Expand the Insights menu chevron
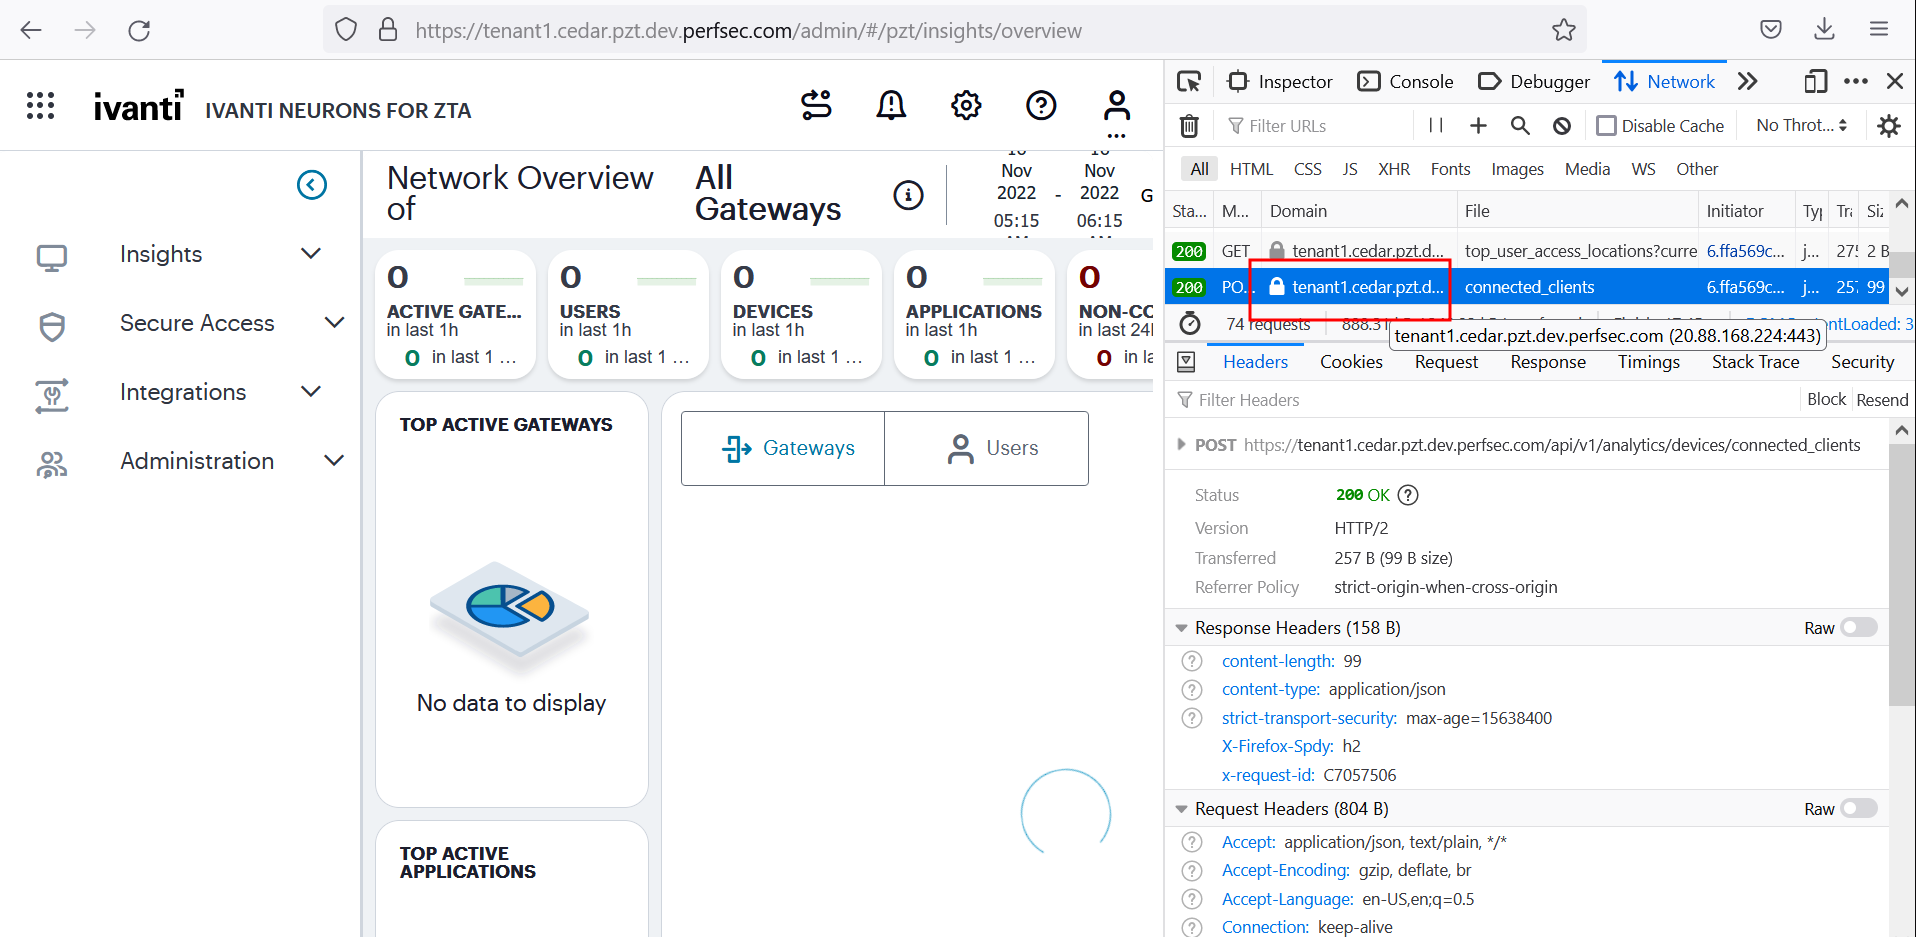Screen dimensions: 1916x937 311,254
